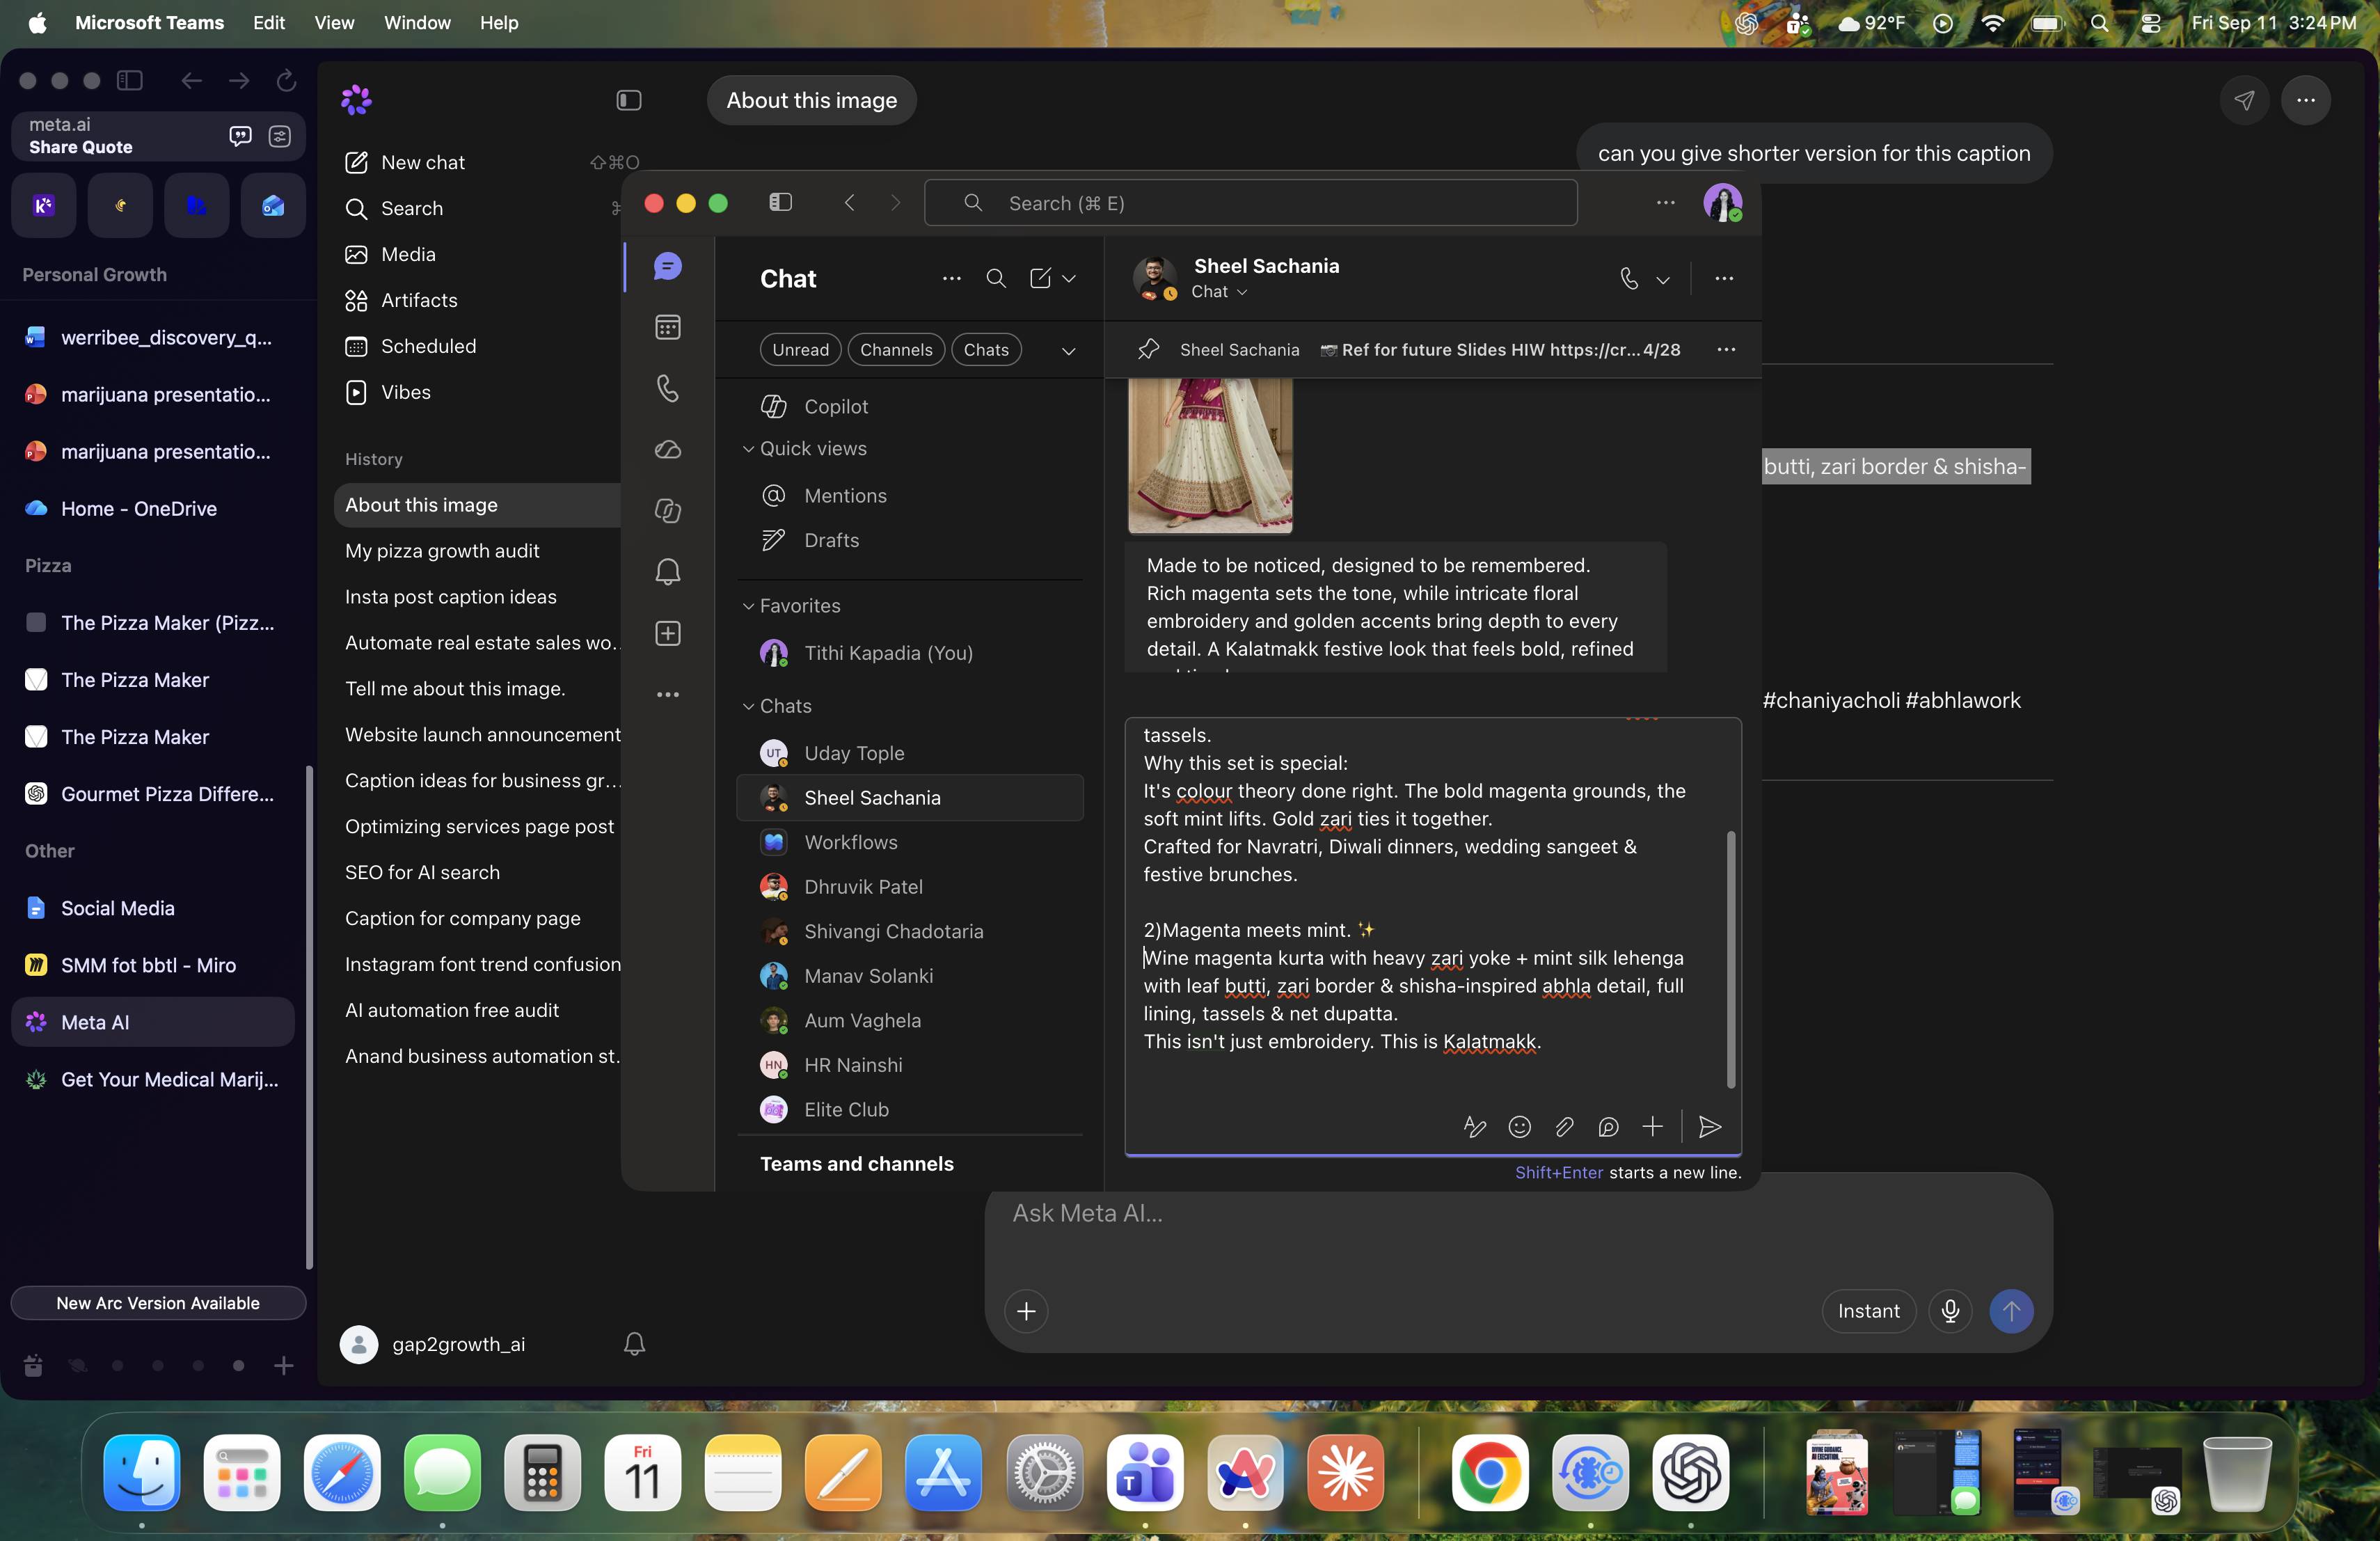Open the Window menu in menu bar
Image resolution: width=2380 pixels, height=1541 pixels.
coord(417,22)
